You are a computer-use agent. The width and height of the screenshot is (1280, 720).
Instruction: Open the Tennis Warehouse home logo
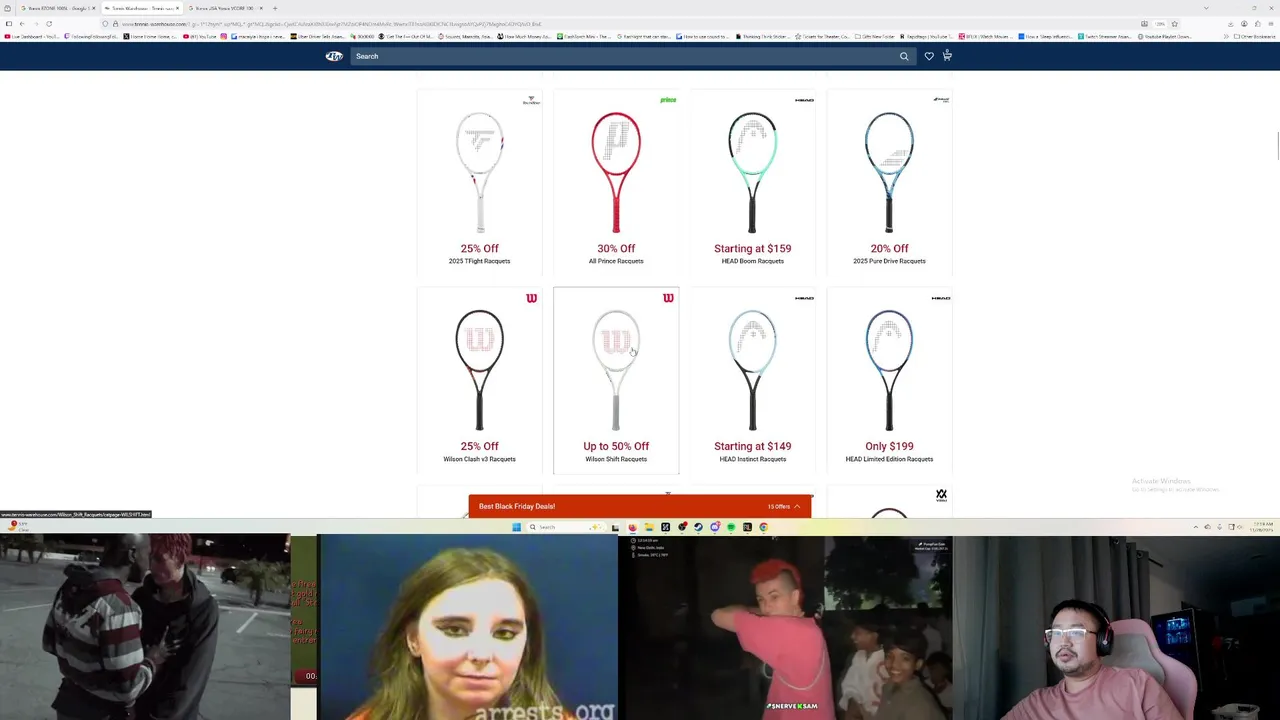(334, 56)
